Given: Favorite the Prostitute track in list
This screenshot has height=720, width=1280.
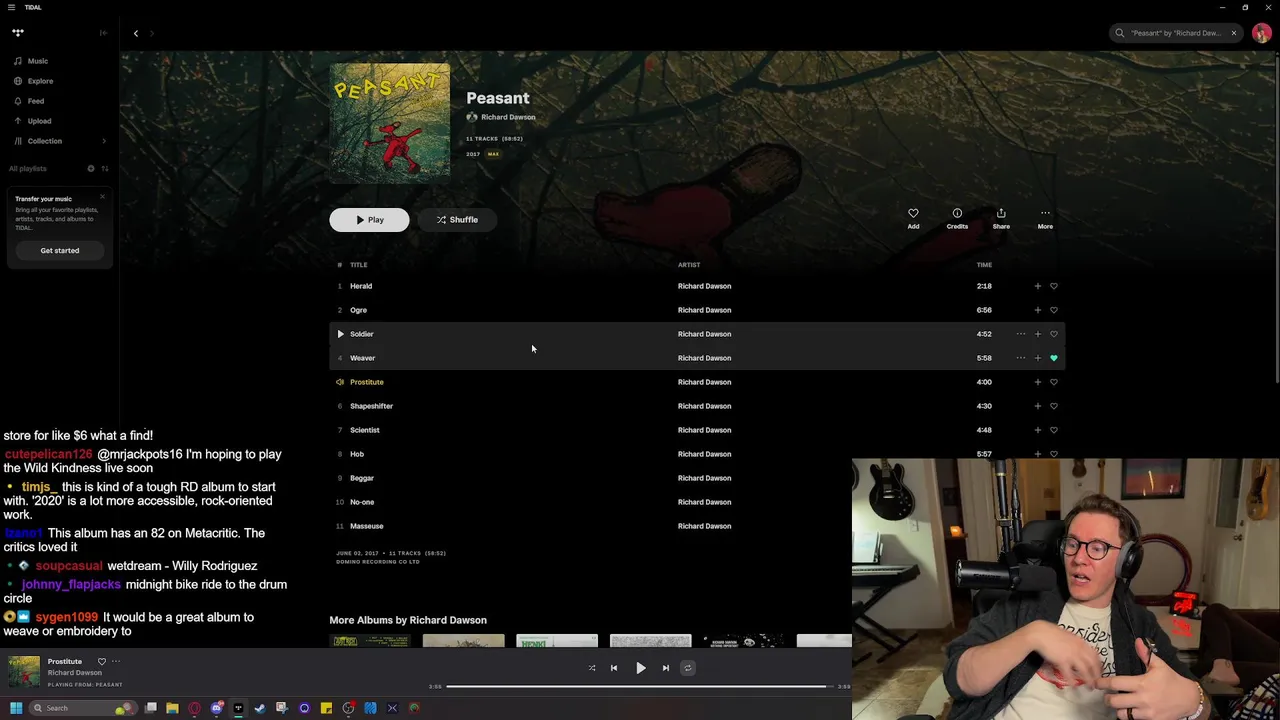Looking at the screenshot, I should click(x=1054, y=382).
